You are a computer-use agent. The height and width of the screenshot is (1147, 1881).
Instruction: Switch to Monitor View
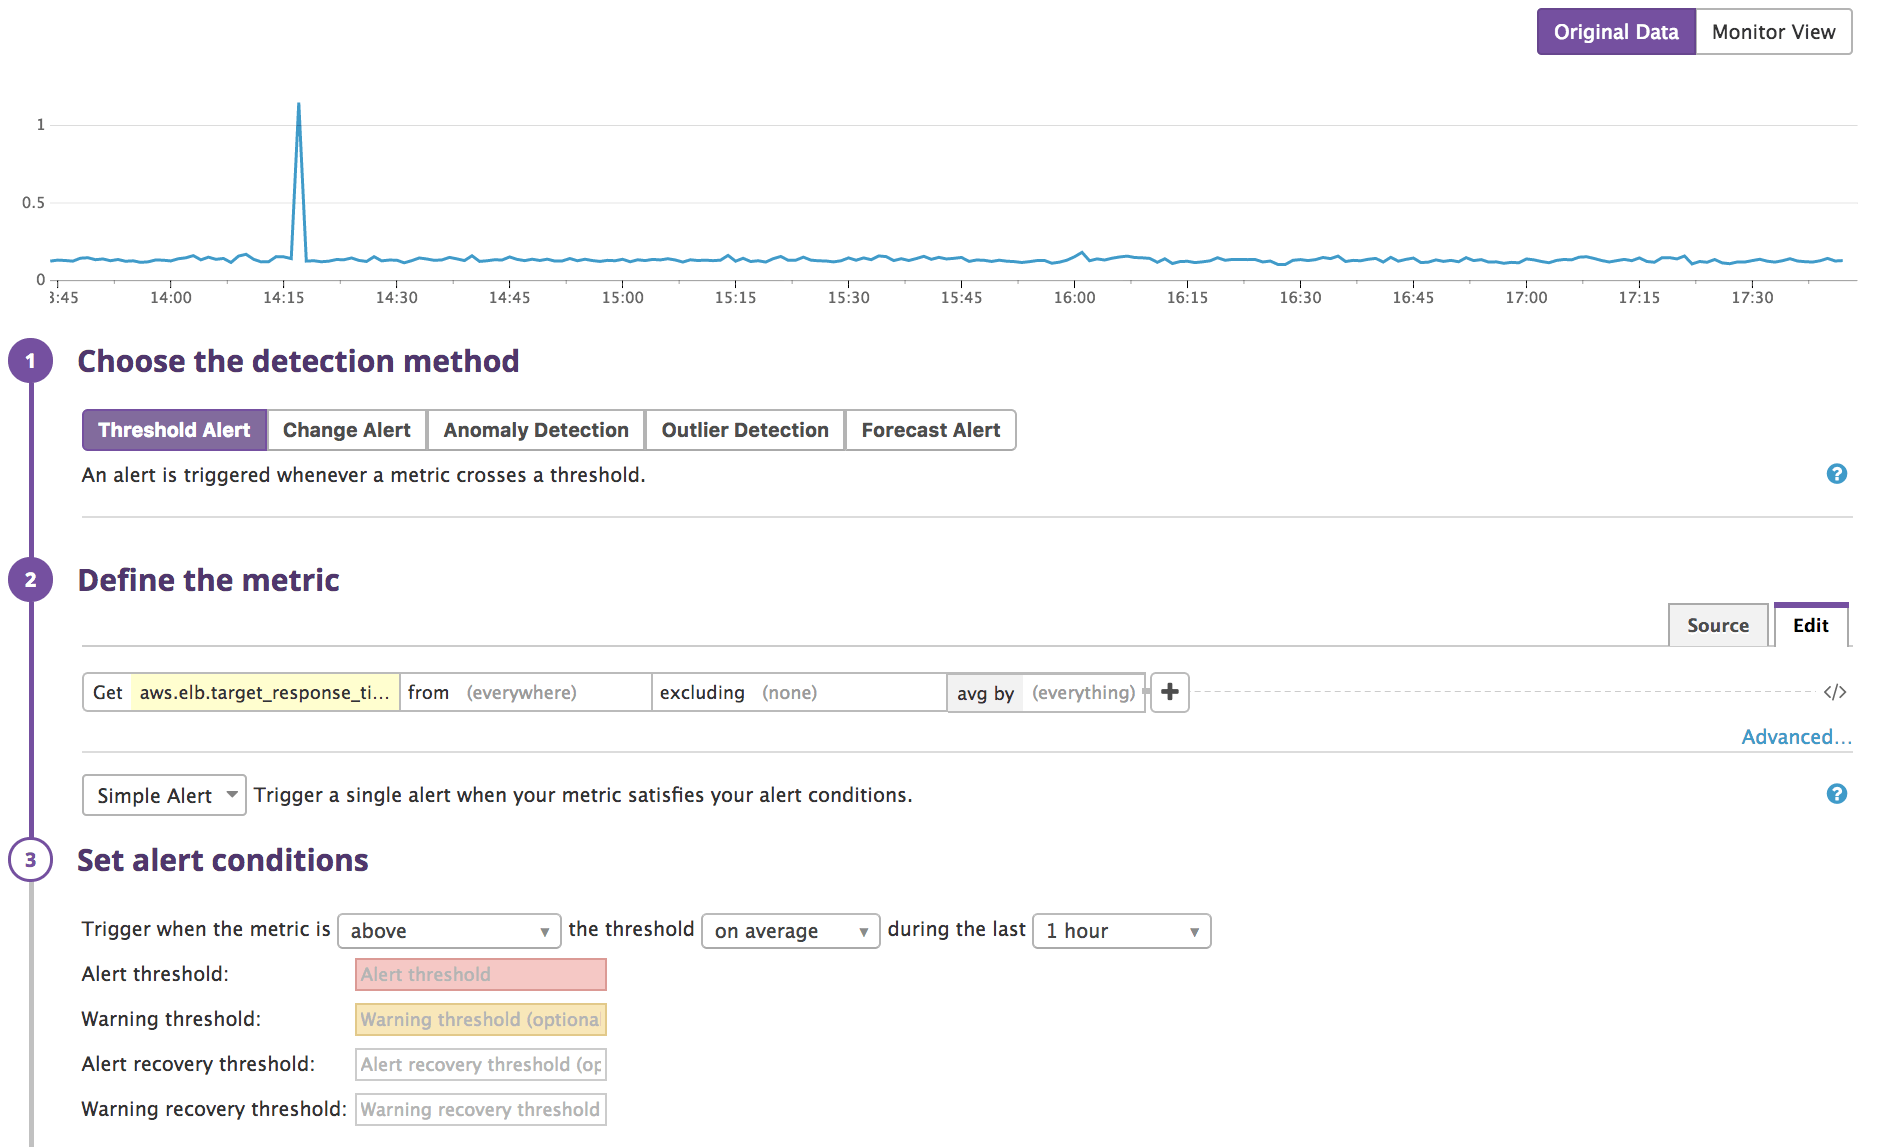[1774, 31]
